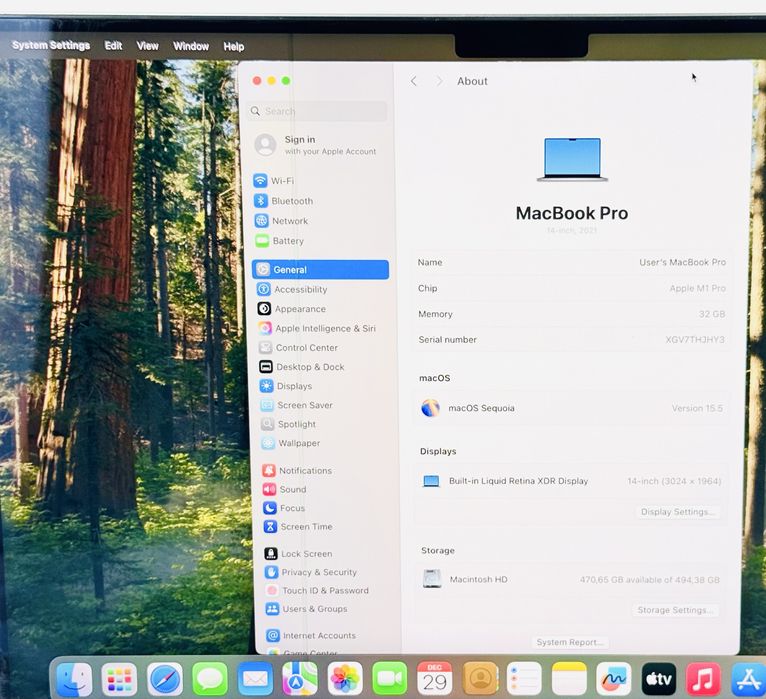Open the Edit menu

coord(113,45)
